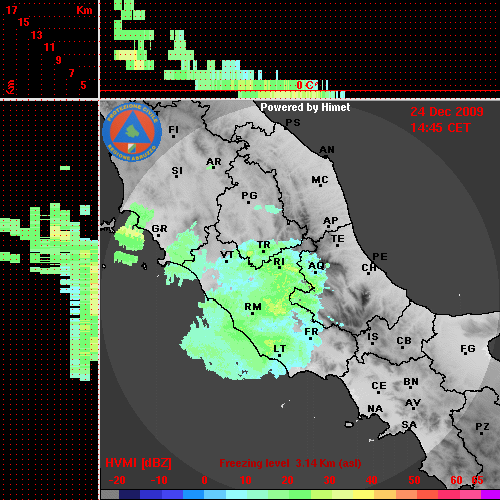Click the purple swatch at the scale's end
Screen dimensions: 500x500
[x=490, y=494]
